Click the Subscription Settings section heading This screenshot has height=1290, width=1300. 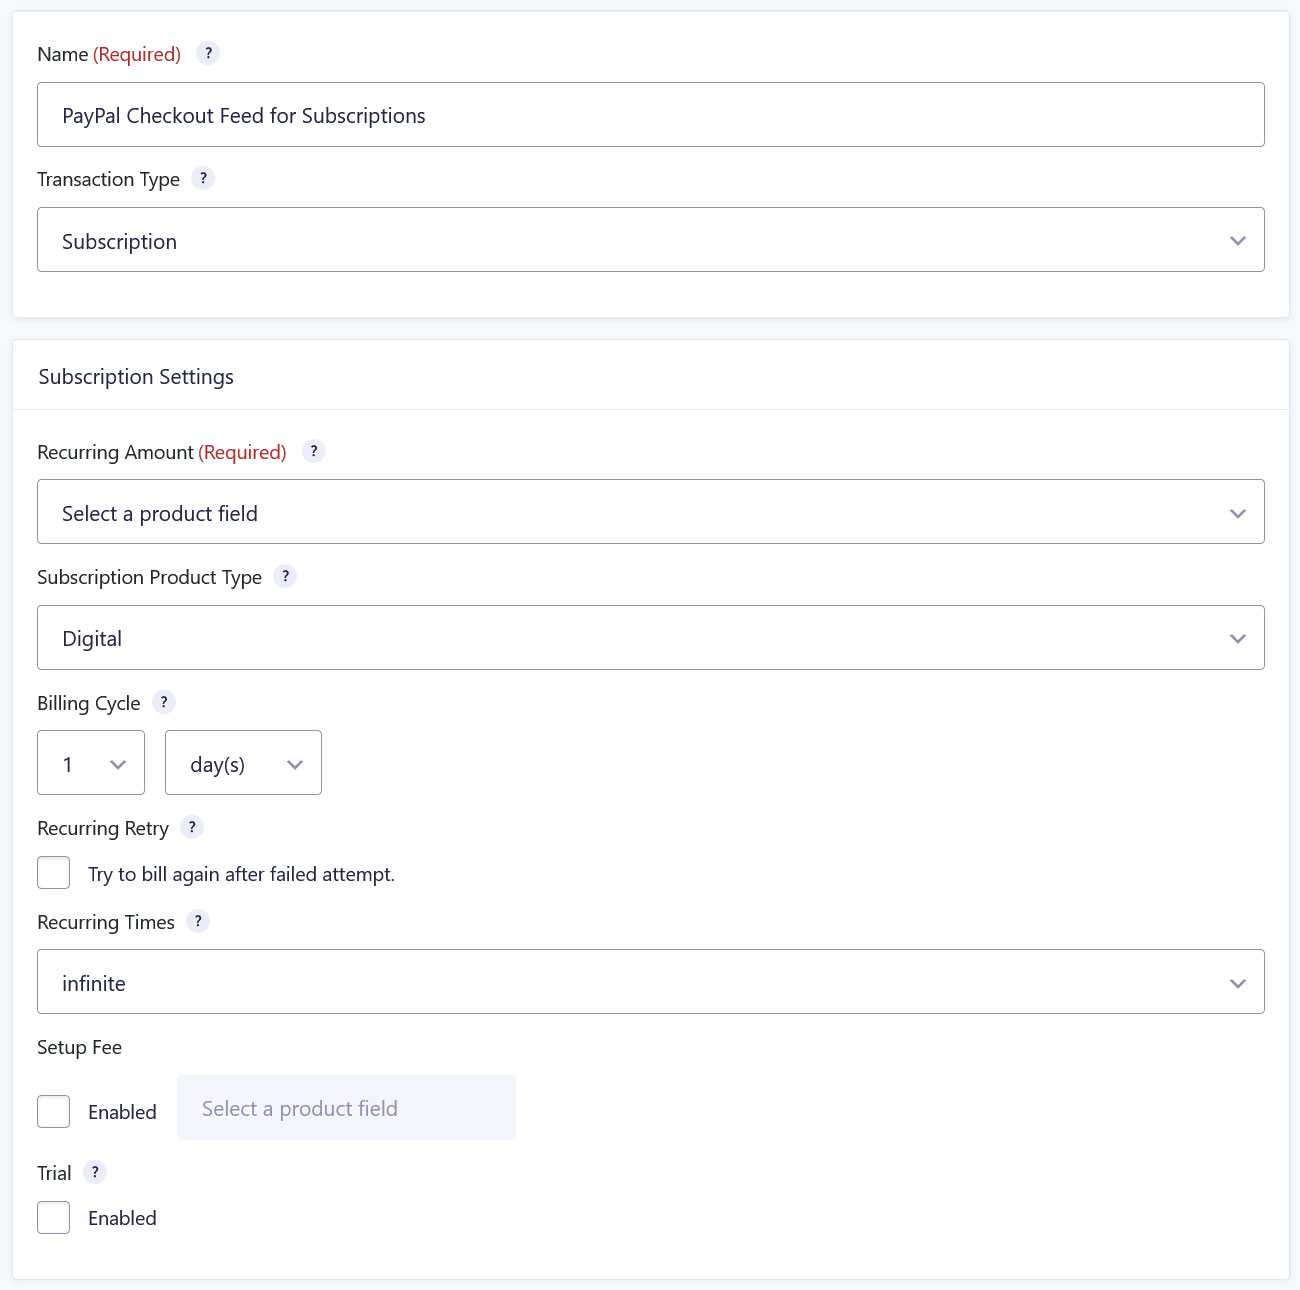click(136, 377)
